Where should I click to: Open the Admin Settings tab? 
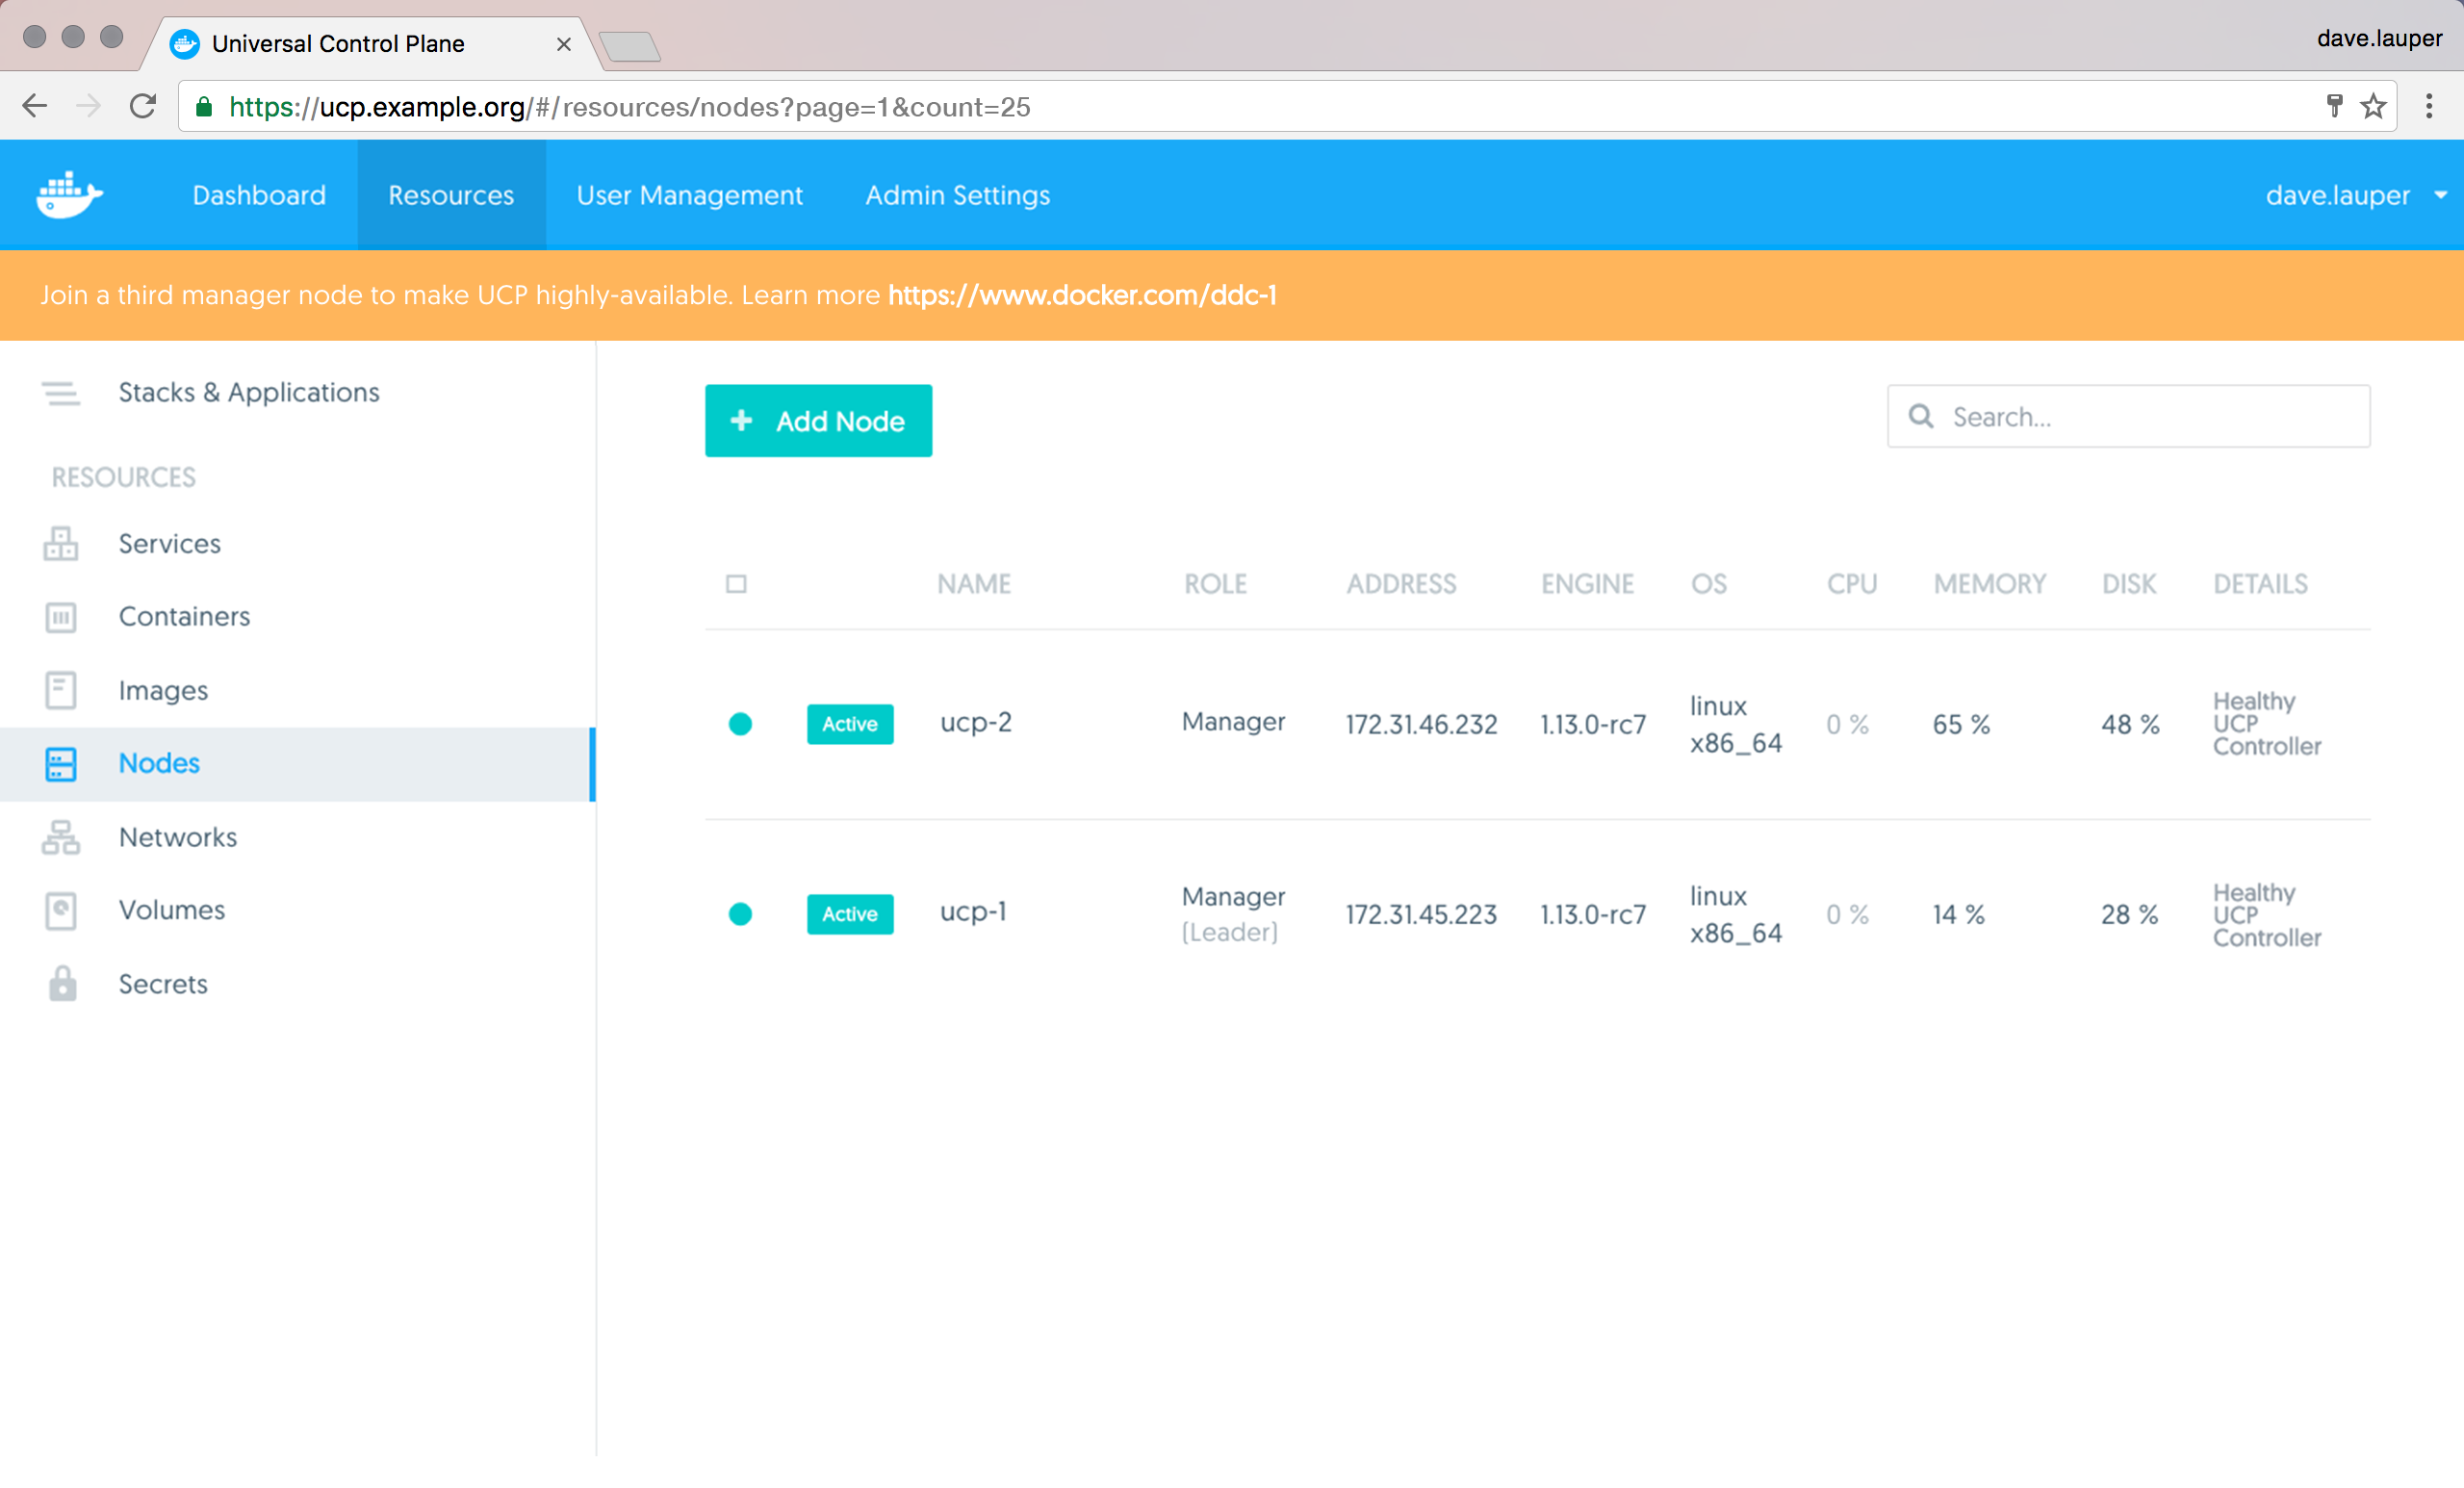[957, 195]
